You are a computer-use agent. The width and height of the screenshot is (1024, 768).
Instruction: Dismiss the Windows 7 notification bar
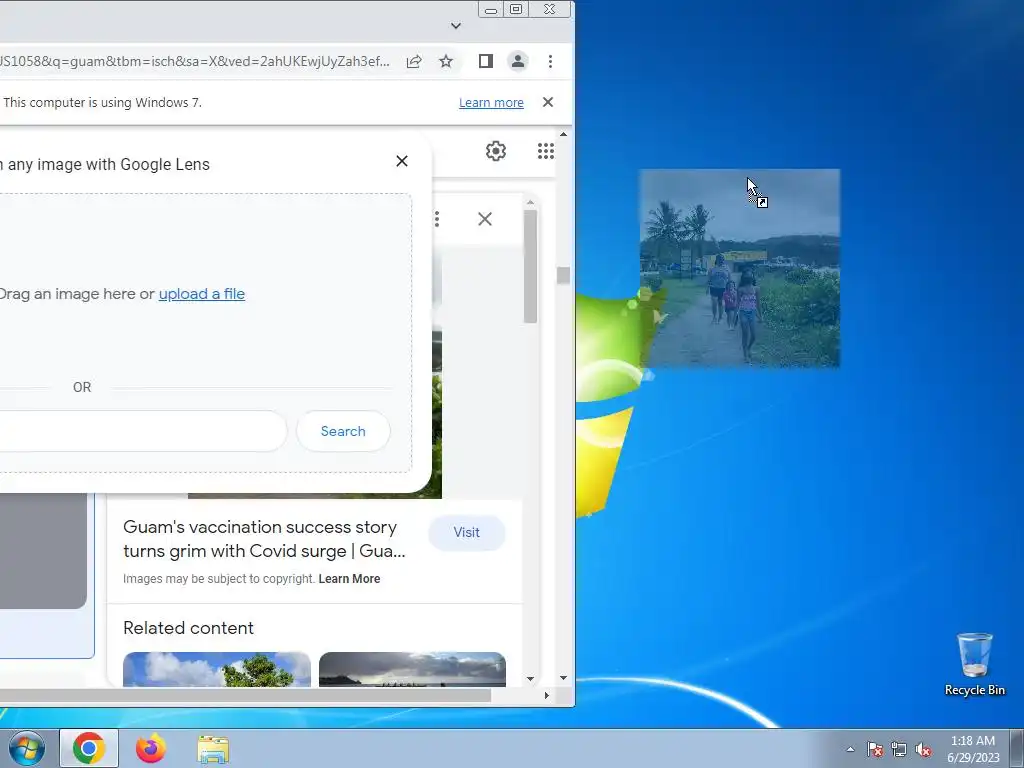(x=548, y=102)
